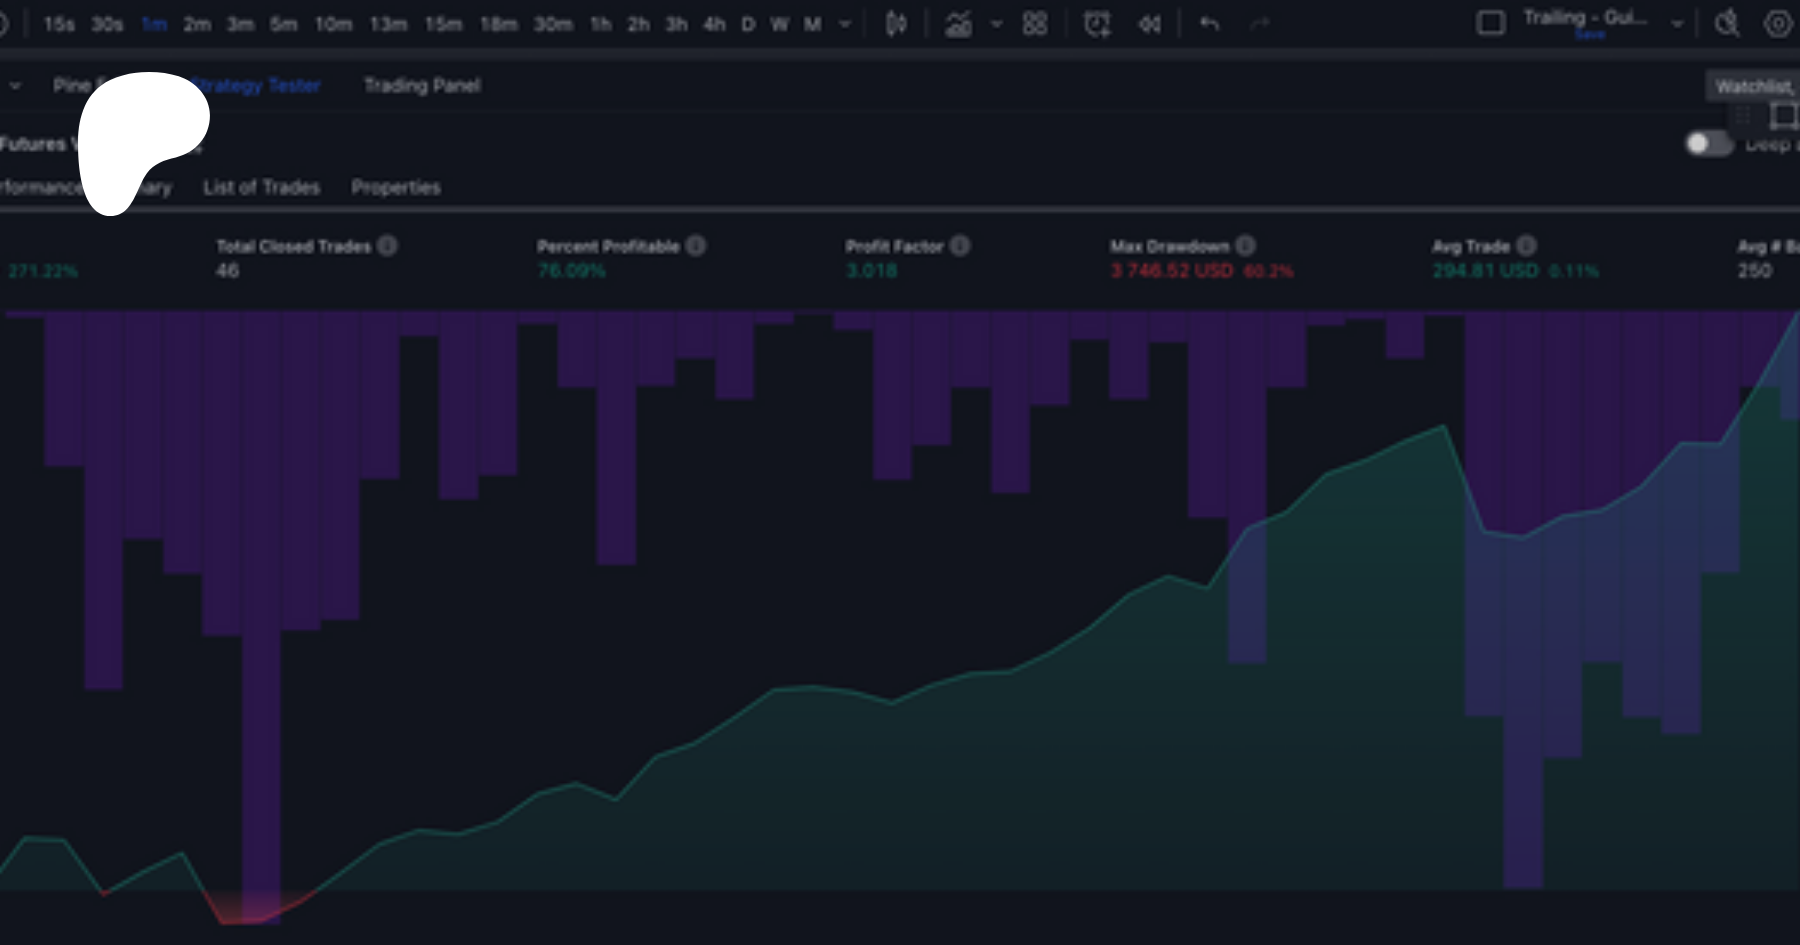Select the 15m timeframe
Image resolution: width=1800 pixels, height=945 pixels.
443,24
